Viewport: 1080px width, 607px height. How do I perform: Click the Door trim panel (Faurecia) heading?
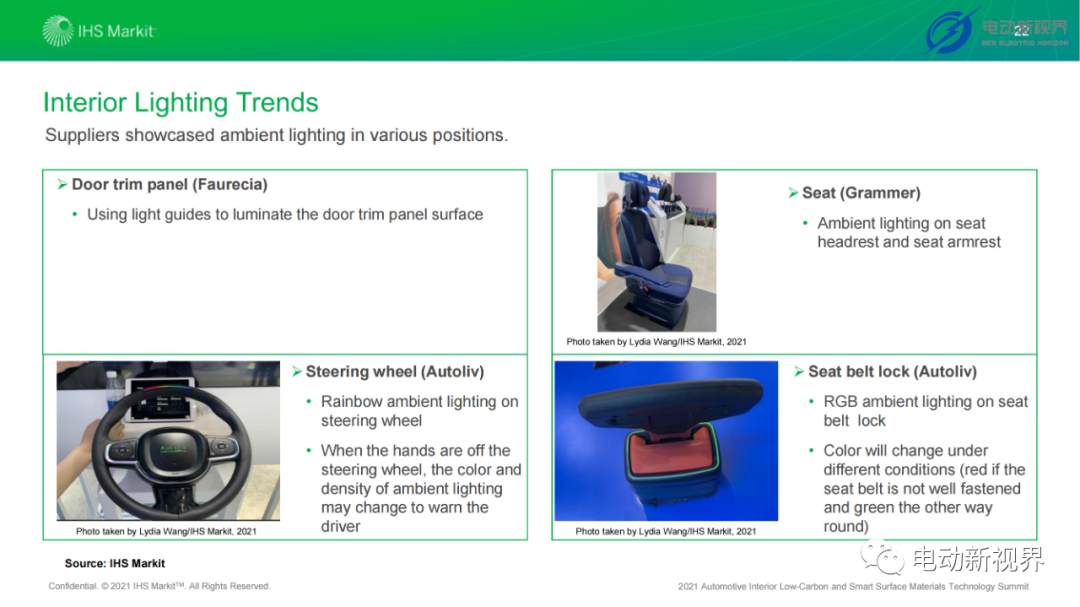169,185
